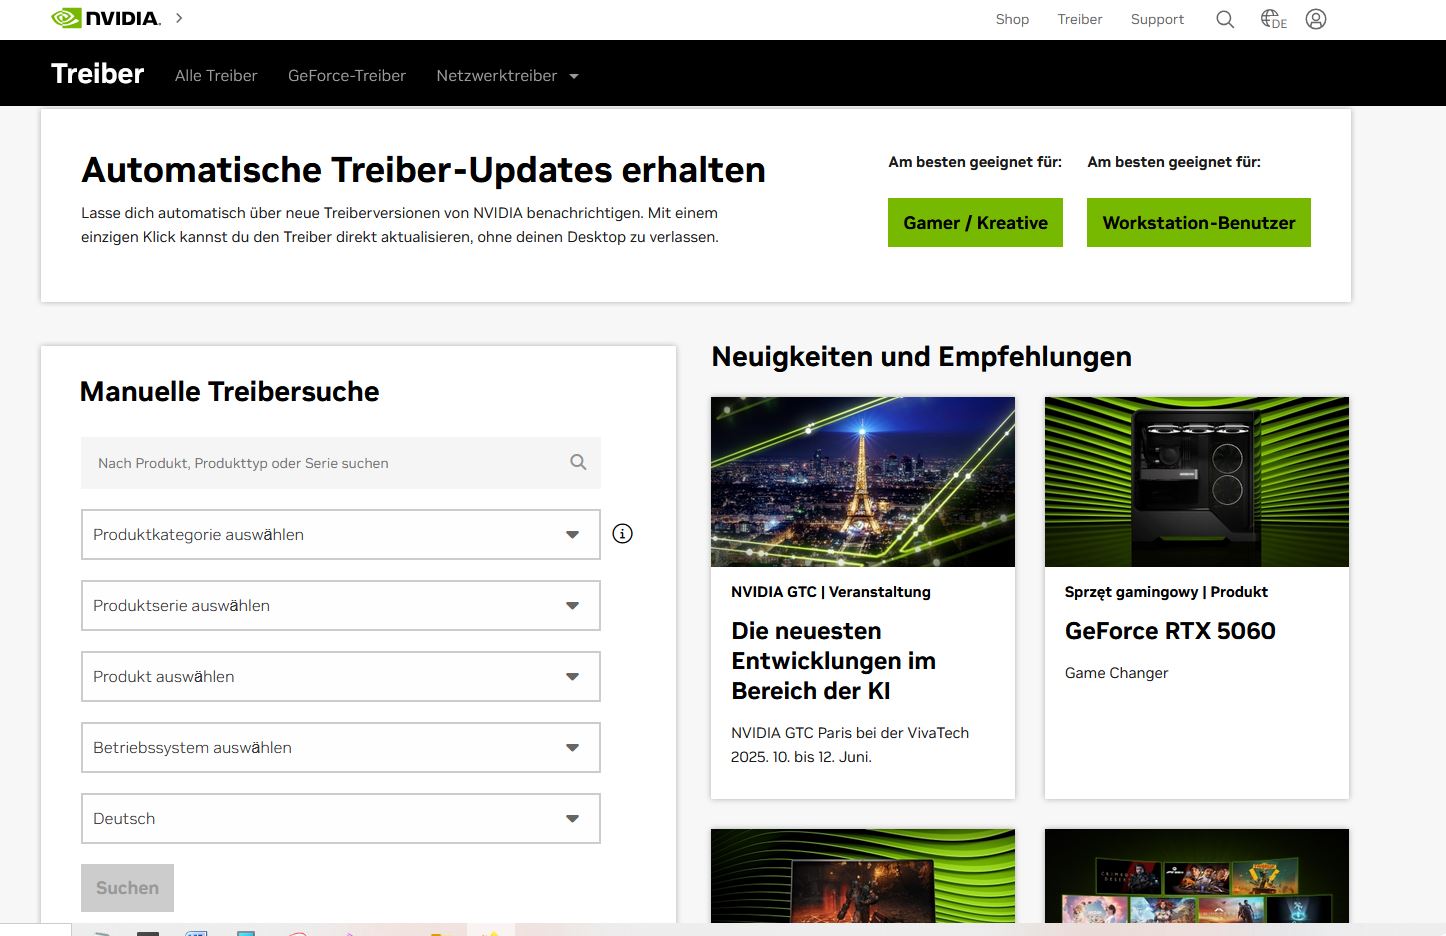Image resolution: width=1446 pixels, height=936 pixels.
Task: Select the GeForce-Treiber menu item
Action: [347, 76]
